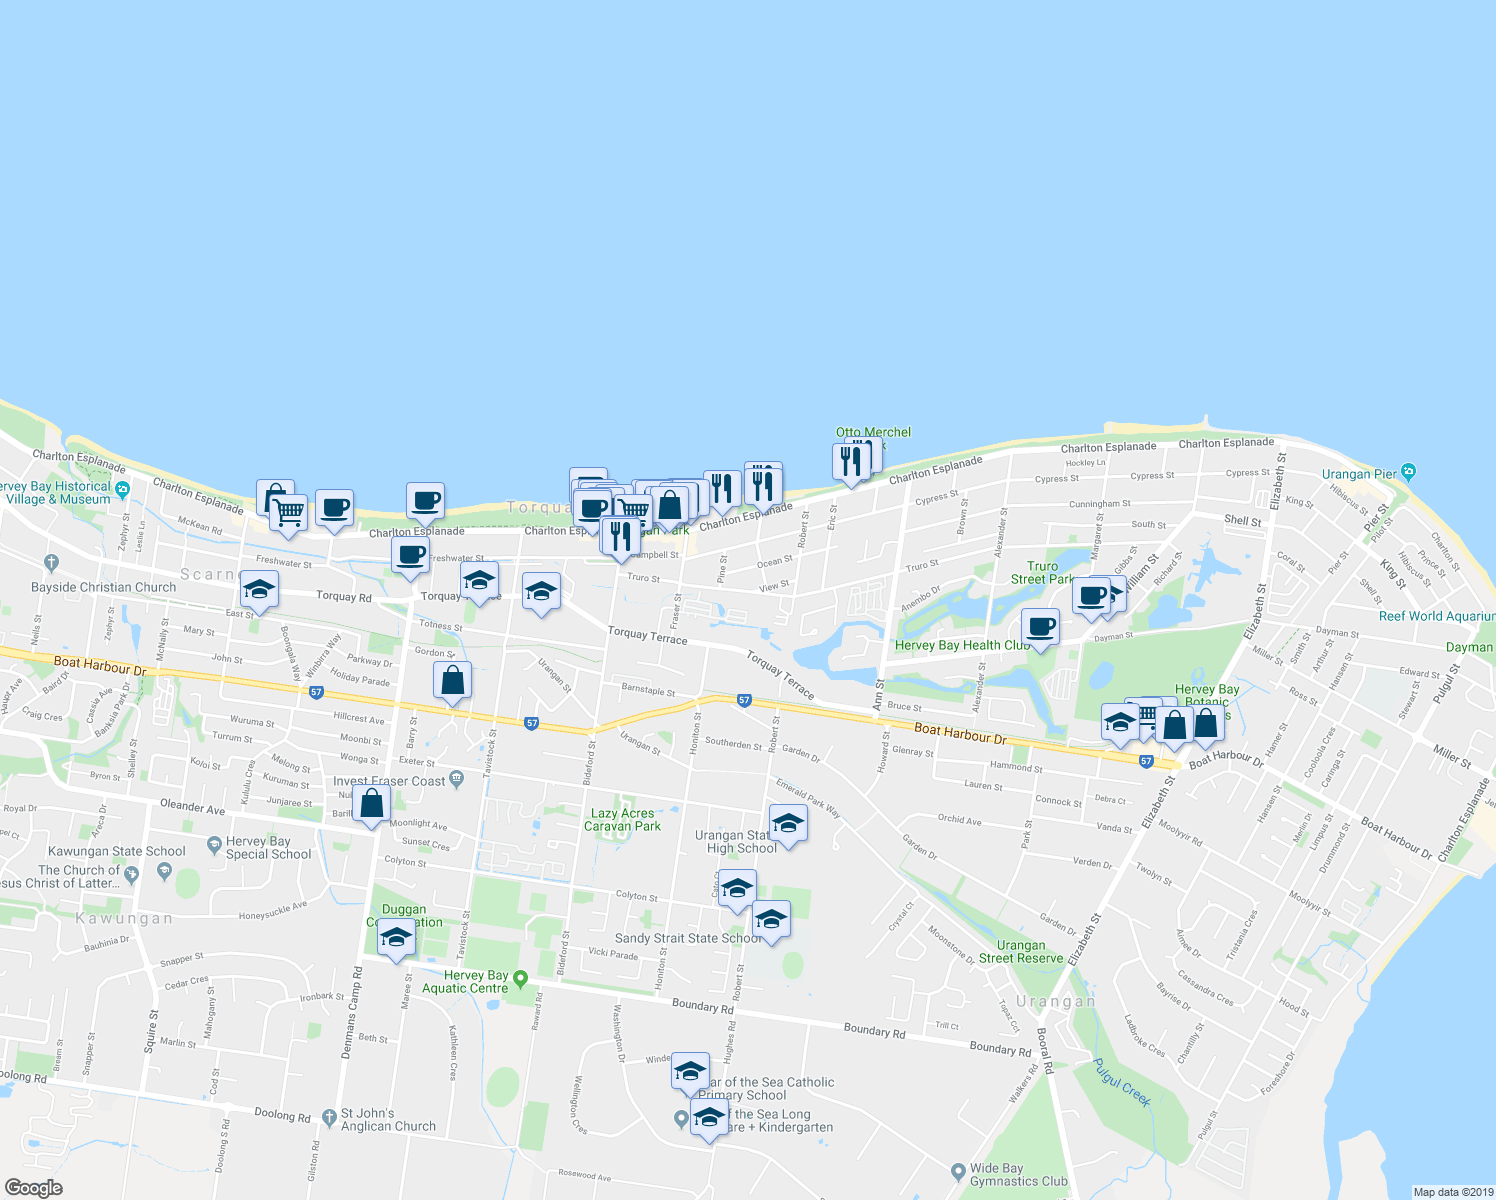
Task: Select the Urangan State High School marker
Action: (788, 824)
